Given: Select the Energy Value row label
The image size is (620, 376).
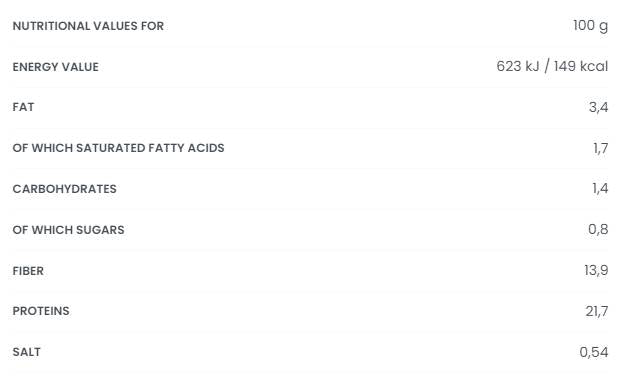Looking at the screenshot, I should 56,67.
